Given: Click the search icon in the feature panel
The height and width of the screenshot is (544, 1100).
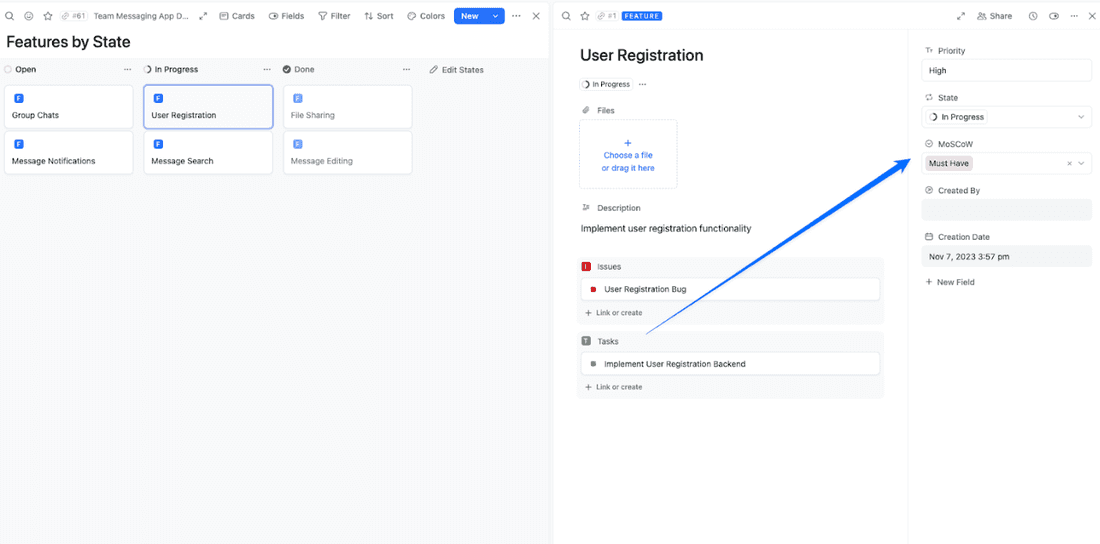Looking at the screenshot, I should click(x=566, y=15).
